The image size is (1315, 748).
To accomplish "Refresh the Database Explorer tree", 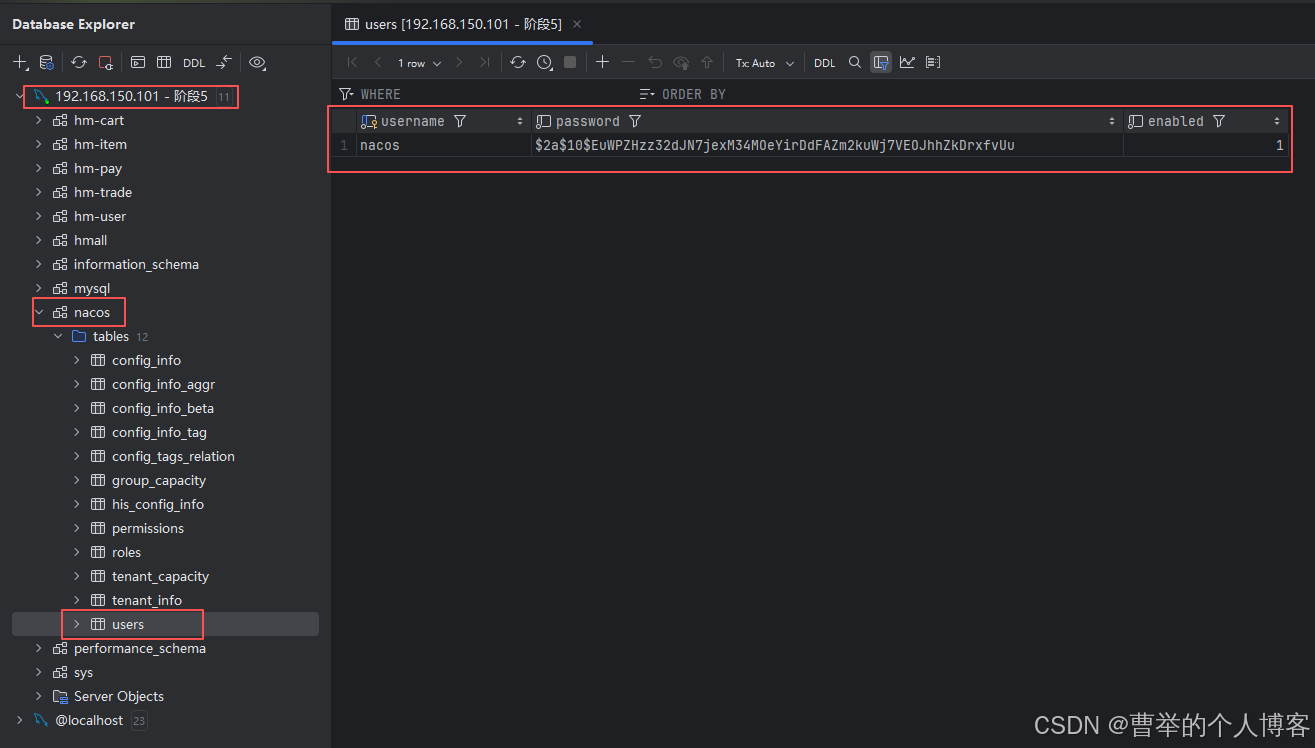I will 79,62.
